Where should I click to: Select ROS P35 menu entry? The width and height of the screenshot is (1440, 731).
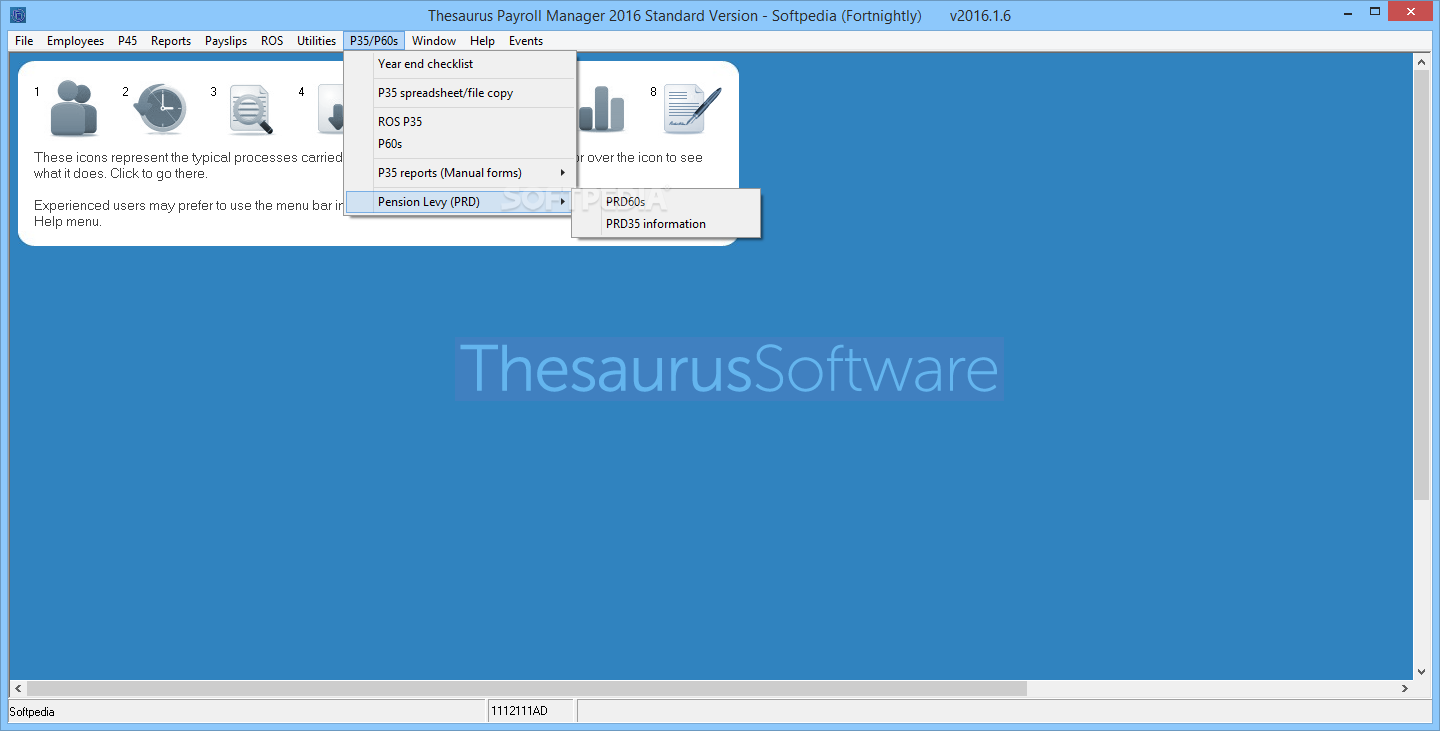coord(460,122)
